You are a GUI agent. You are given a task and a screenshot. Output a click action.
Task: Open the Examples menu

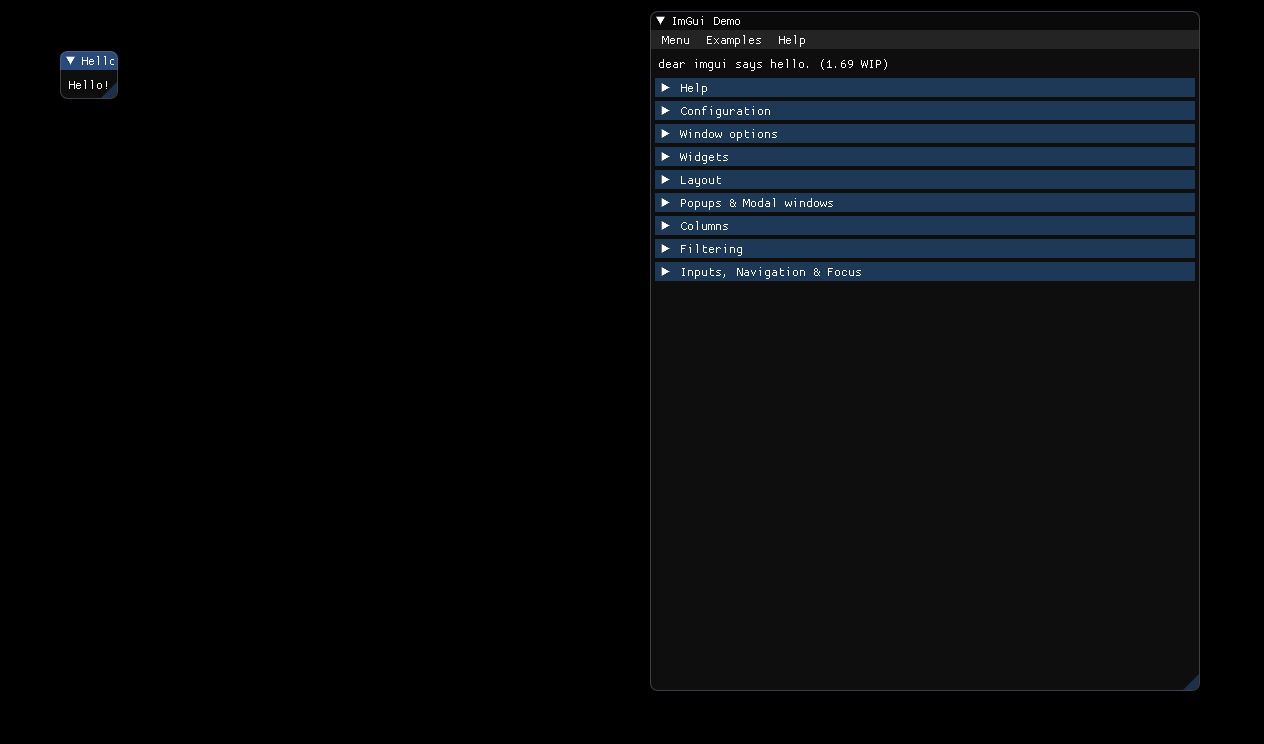point(733,40)
